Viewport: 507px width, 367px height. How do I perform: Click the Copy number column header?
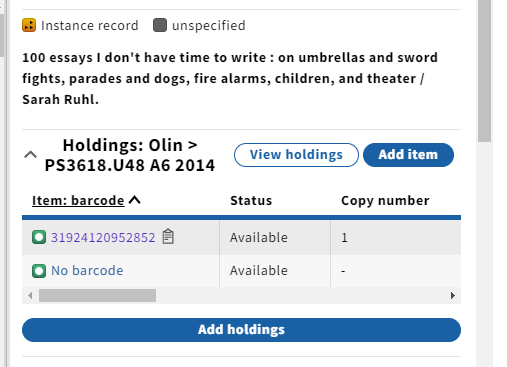pyautogui.click(x=385, y=201)
